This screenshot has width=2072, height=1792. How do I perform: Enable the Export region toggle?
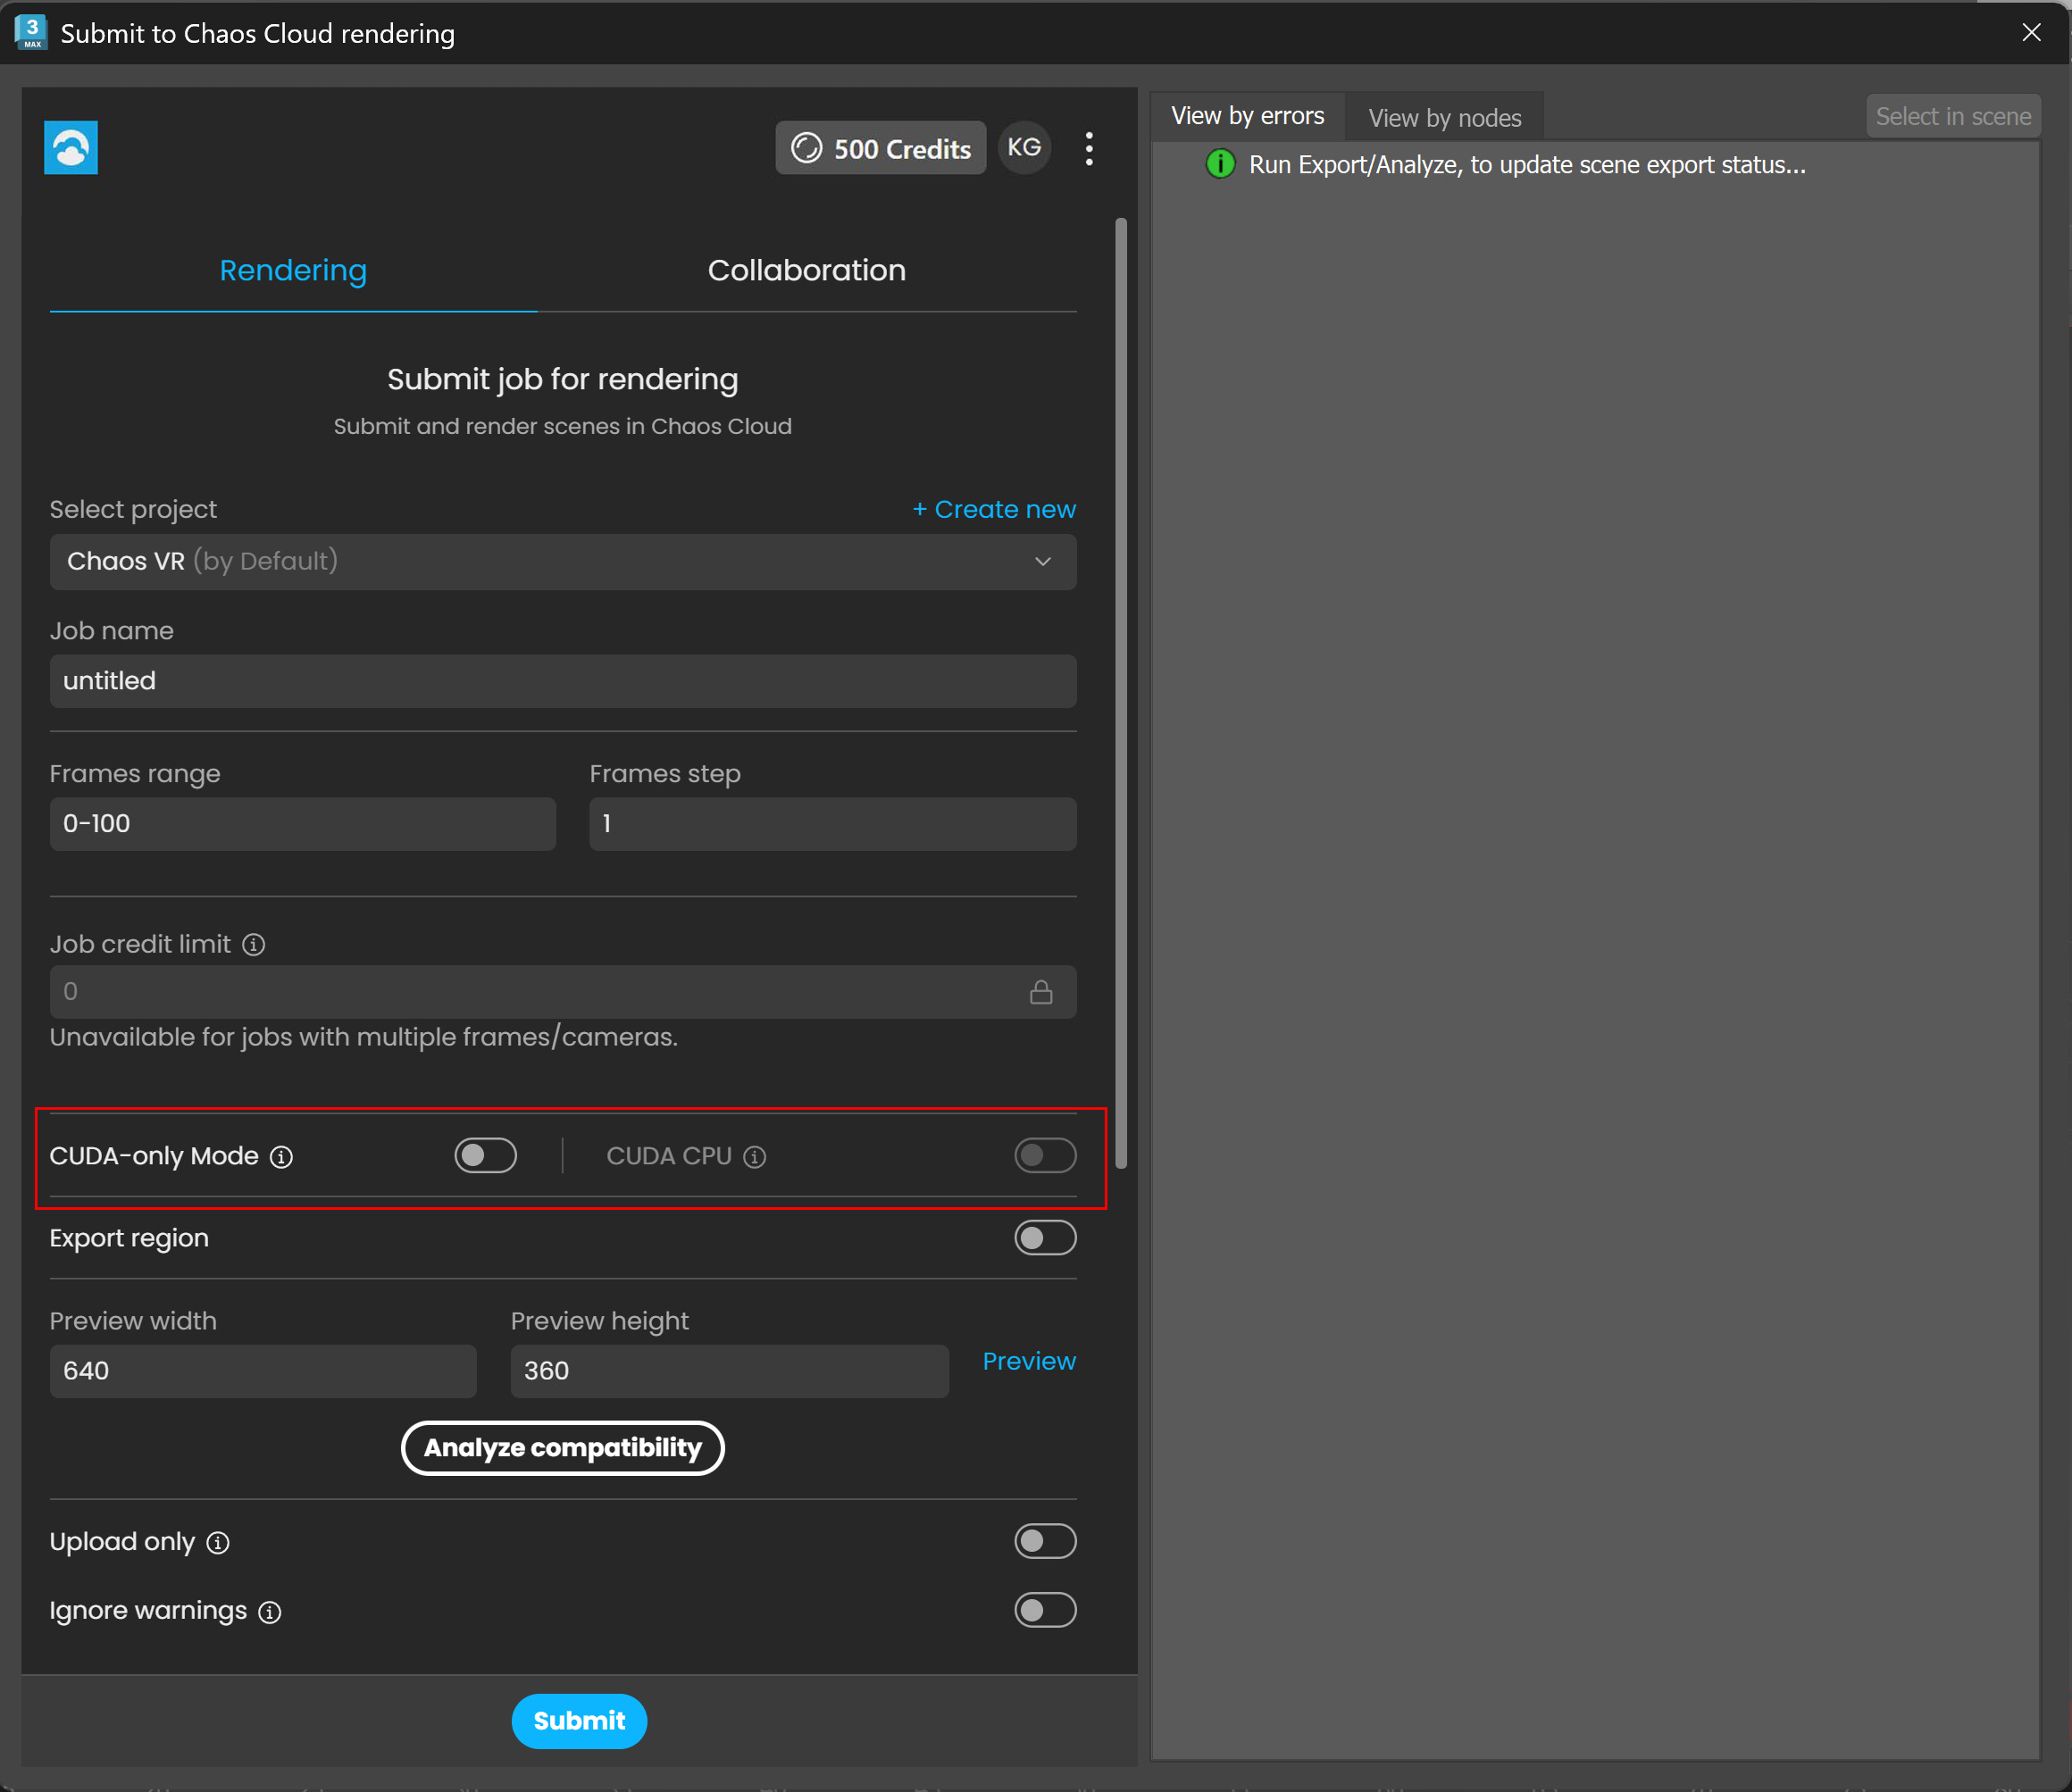(1045, 1238)
